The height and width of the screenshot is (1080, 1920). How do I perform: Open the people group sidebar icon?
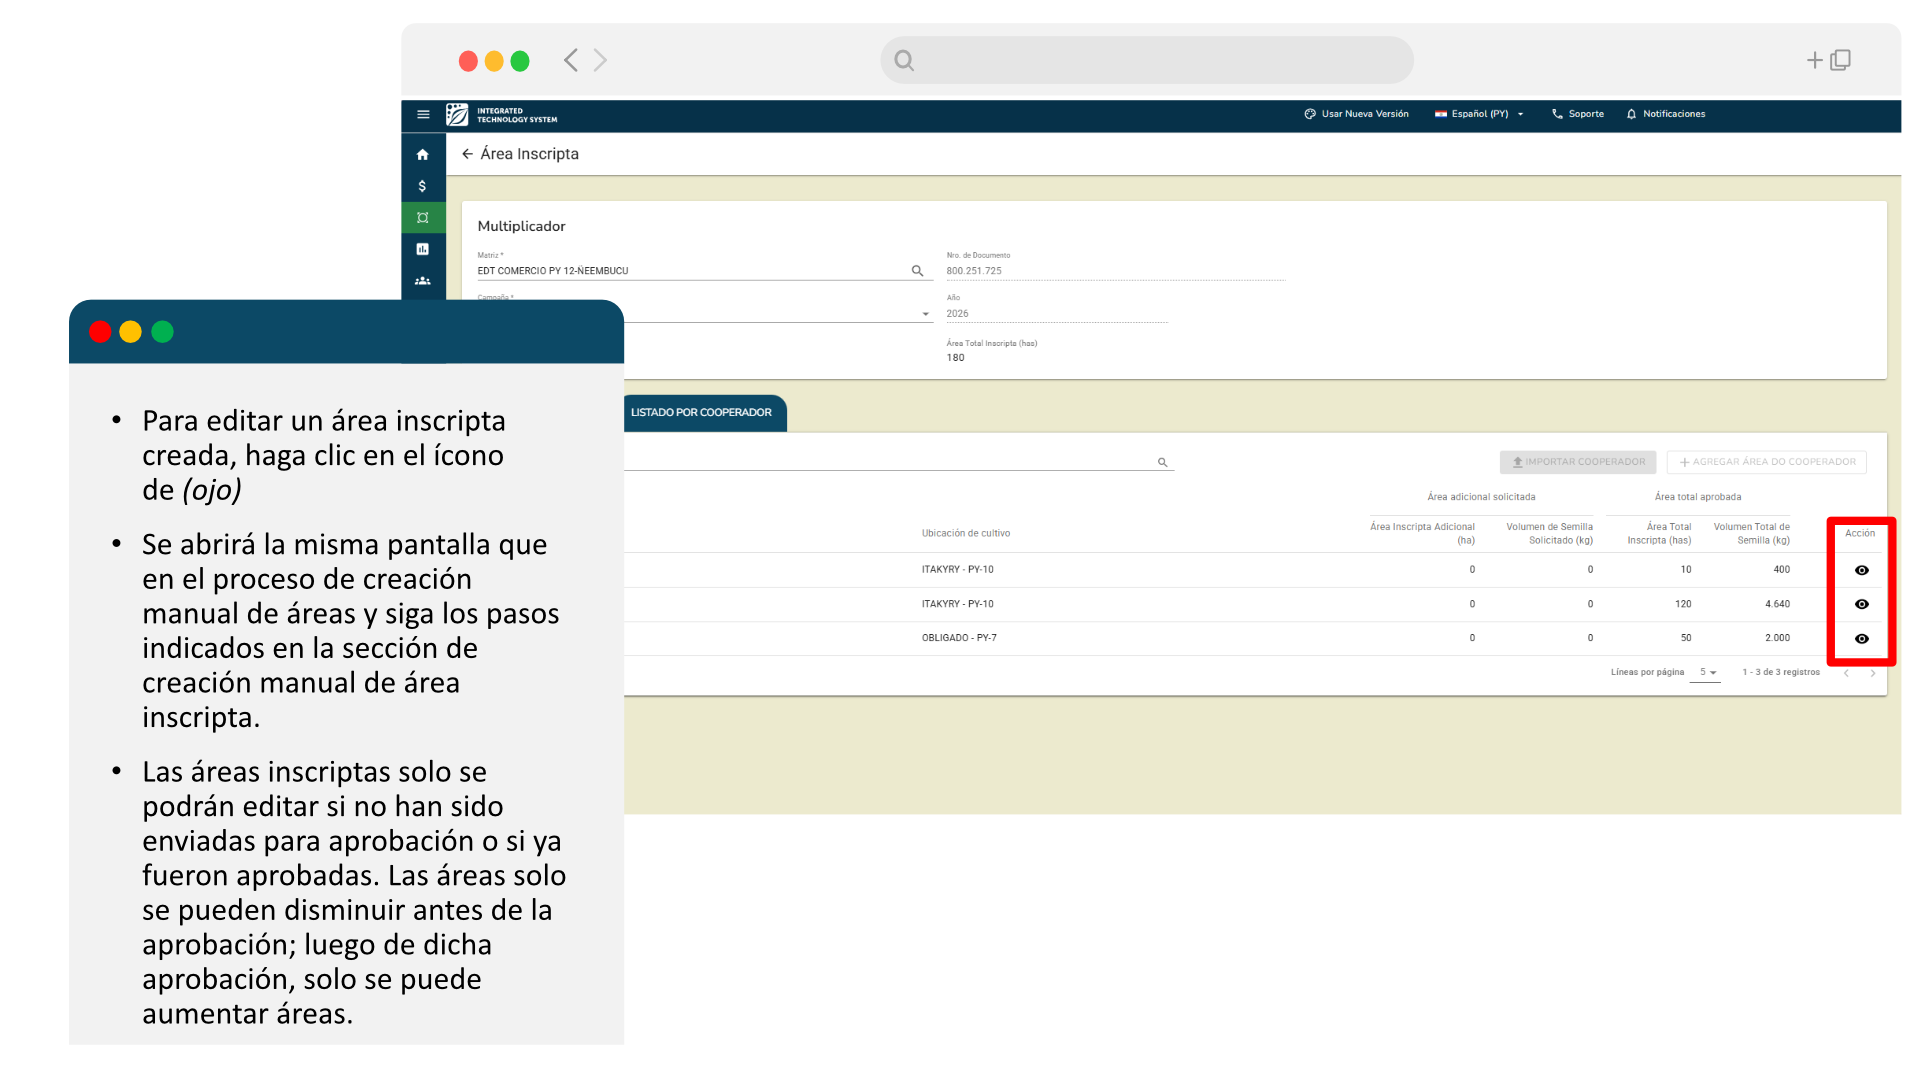pyautogui.click(x=423, y=281)
